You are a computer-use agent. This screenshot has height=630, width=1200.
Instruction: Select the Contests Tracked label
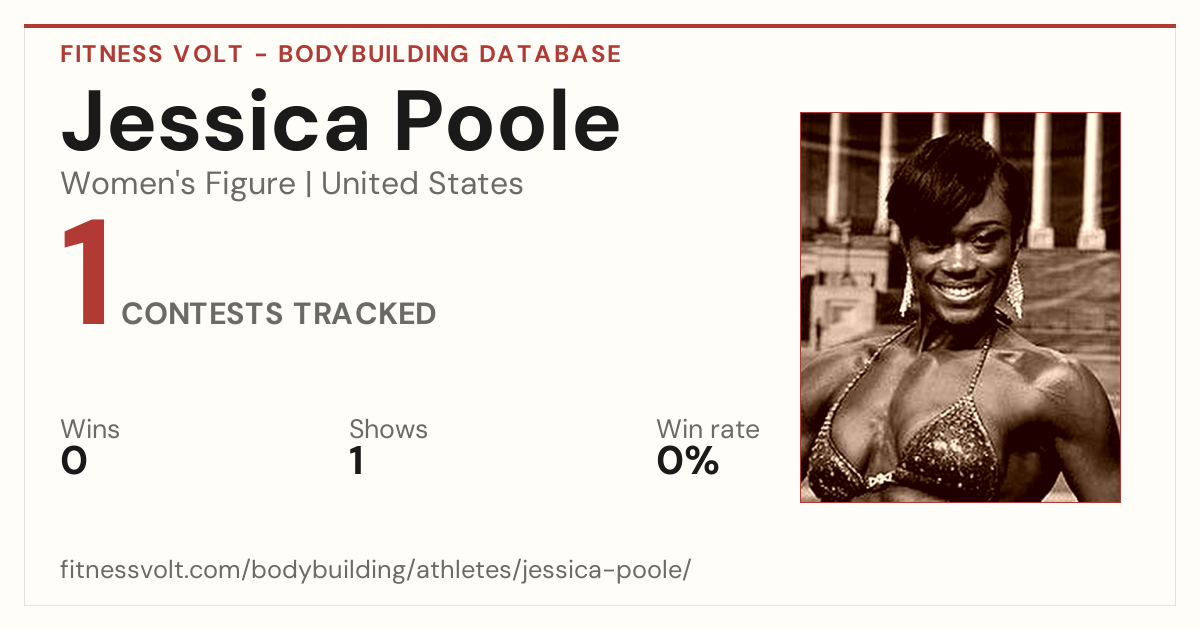click(x=279, y=314)
